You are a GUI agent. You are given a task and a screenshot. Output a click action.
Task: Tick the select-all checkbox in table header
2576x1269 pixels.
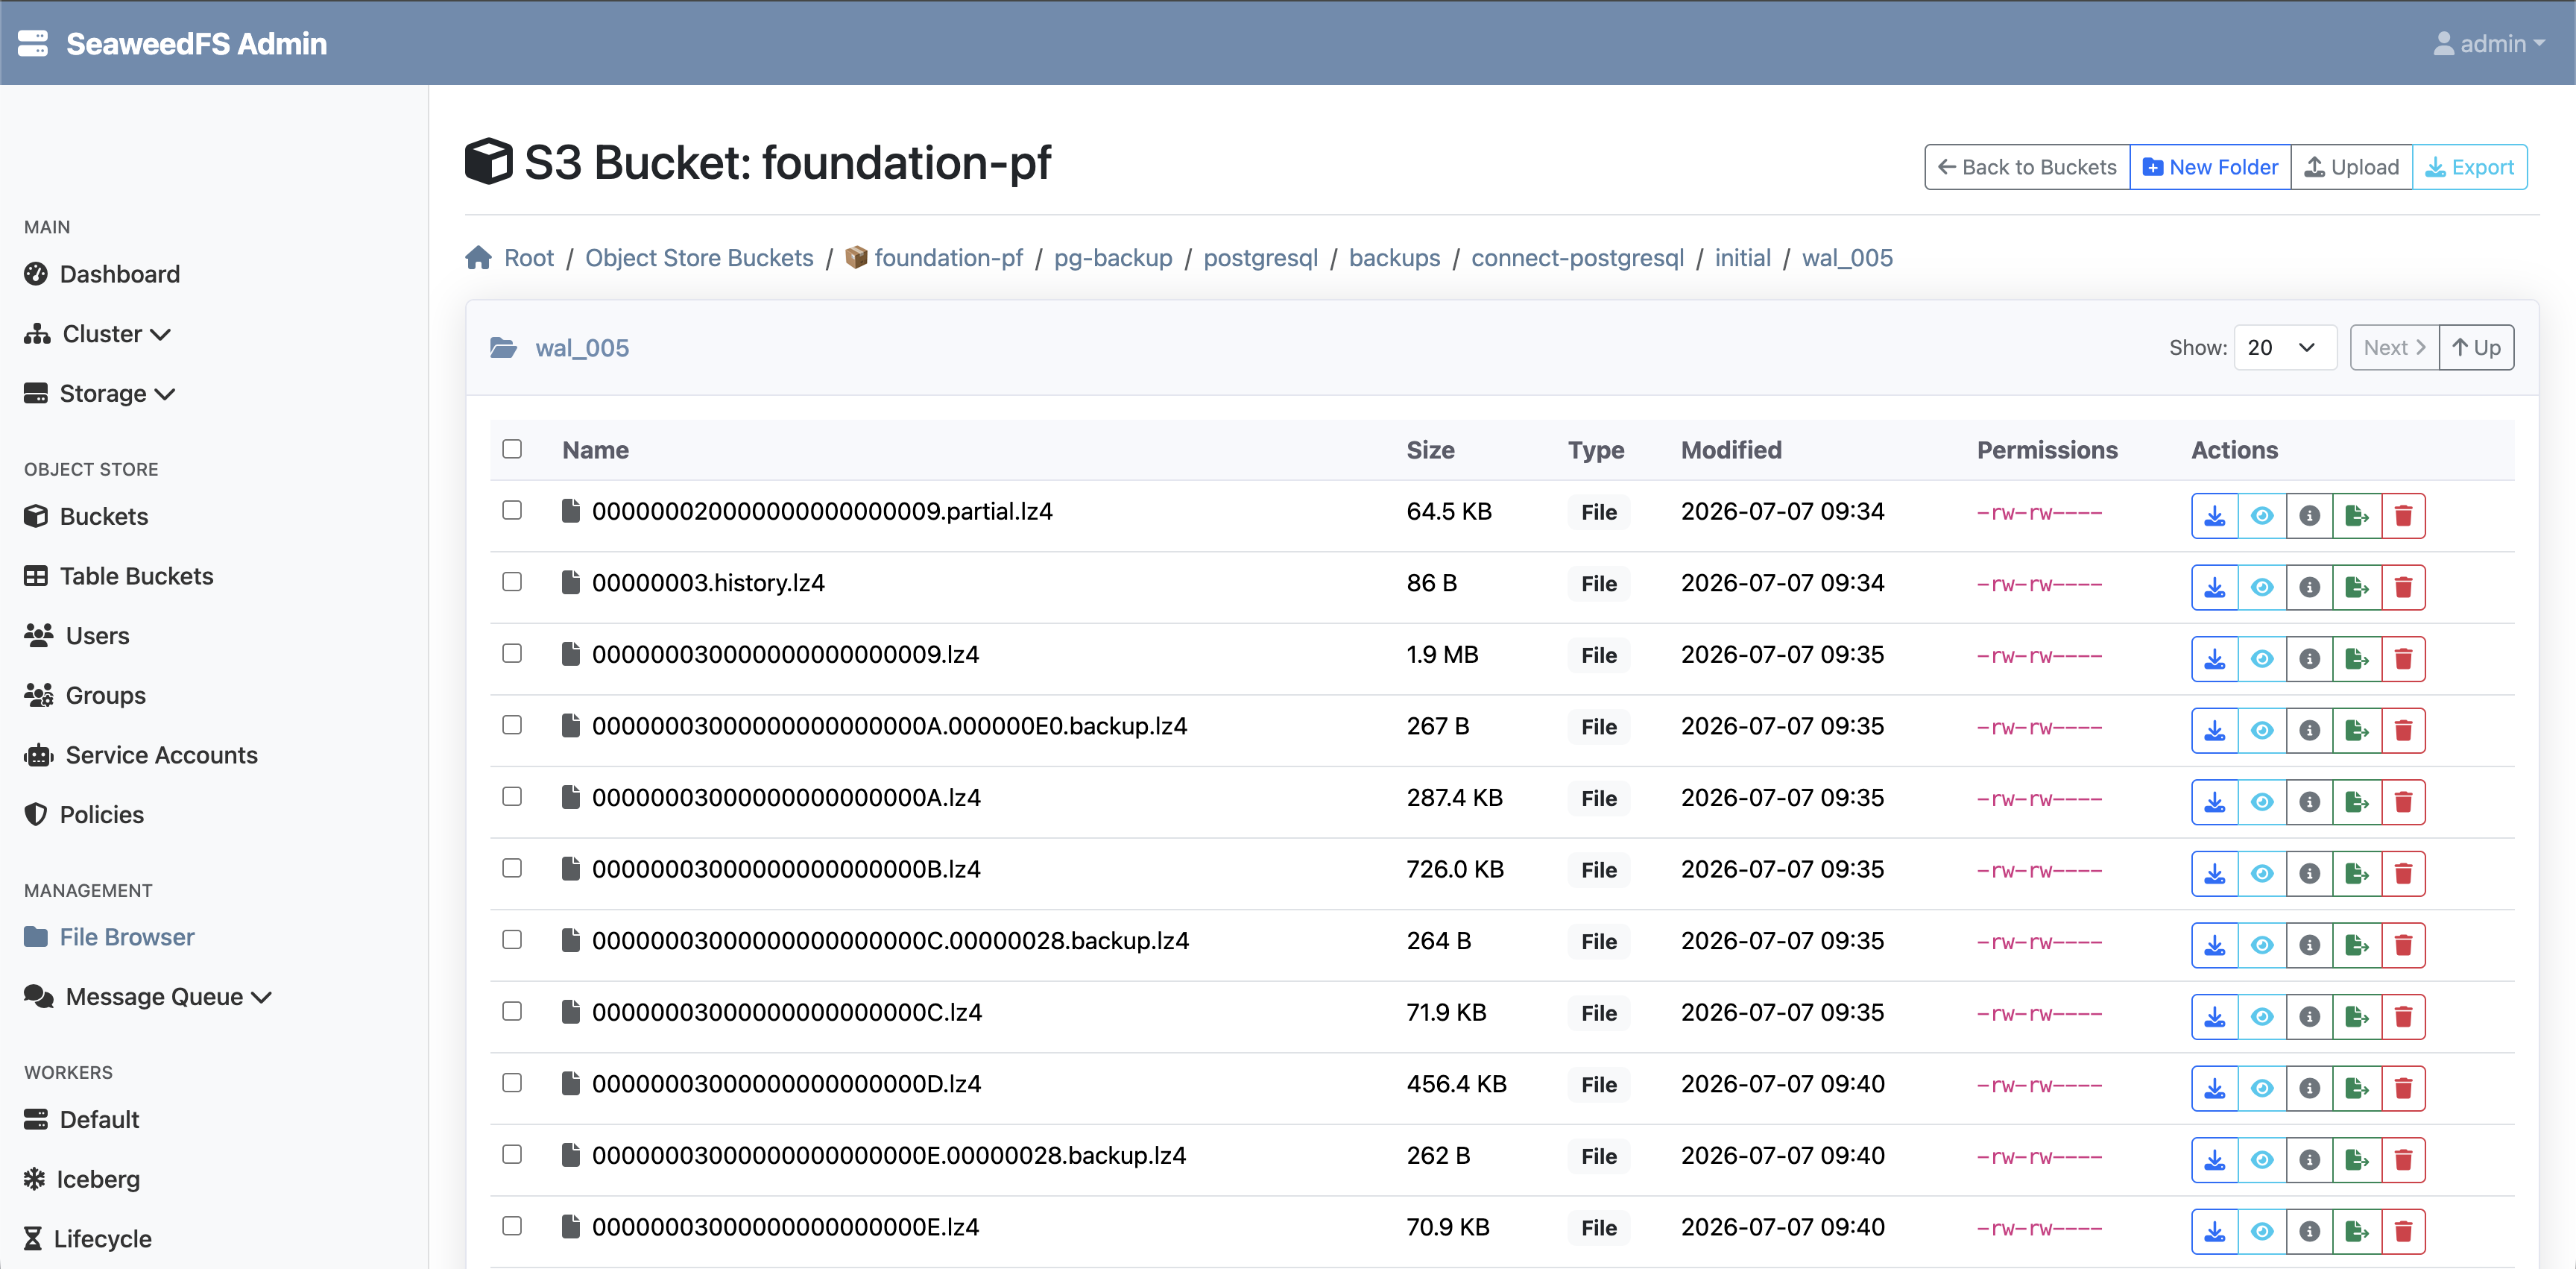tap(512, 449)
